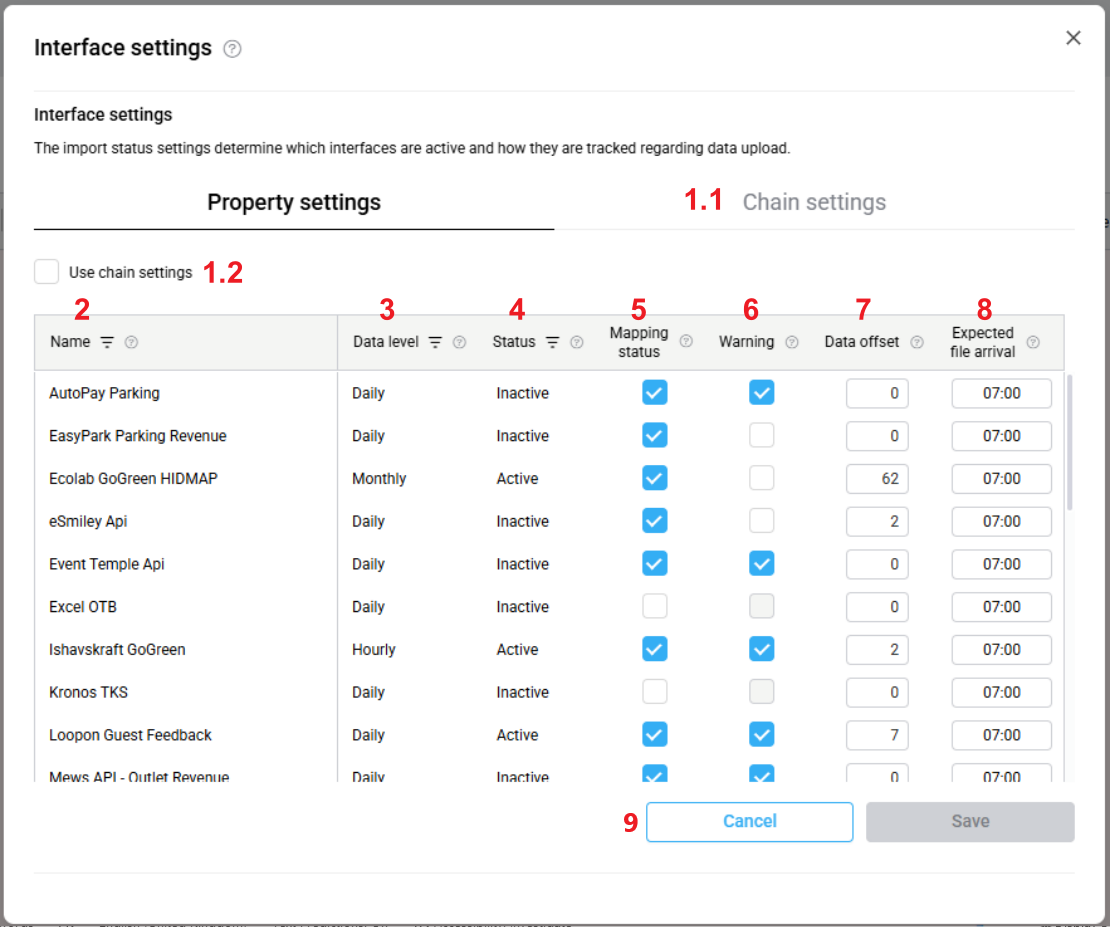Open the Status column filter icon
This screenshot has height=927, width=1110.
coord(553,342)
